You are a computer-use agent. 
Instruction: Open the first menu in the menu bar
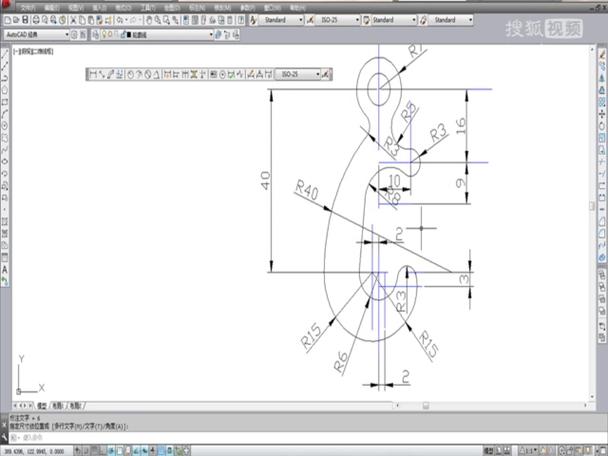pos(28,5)
